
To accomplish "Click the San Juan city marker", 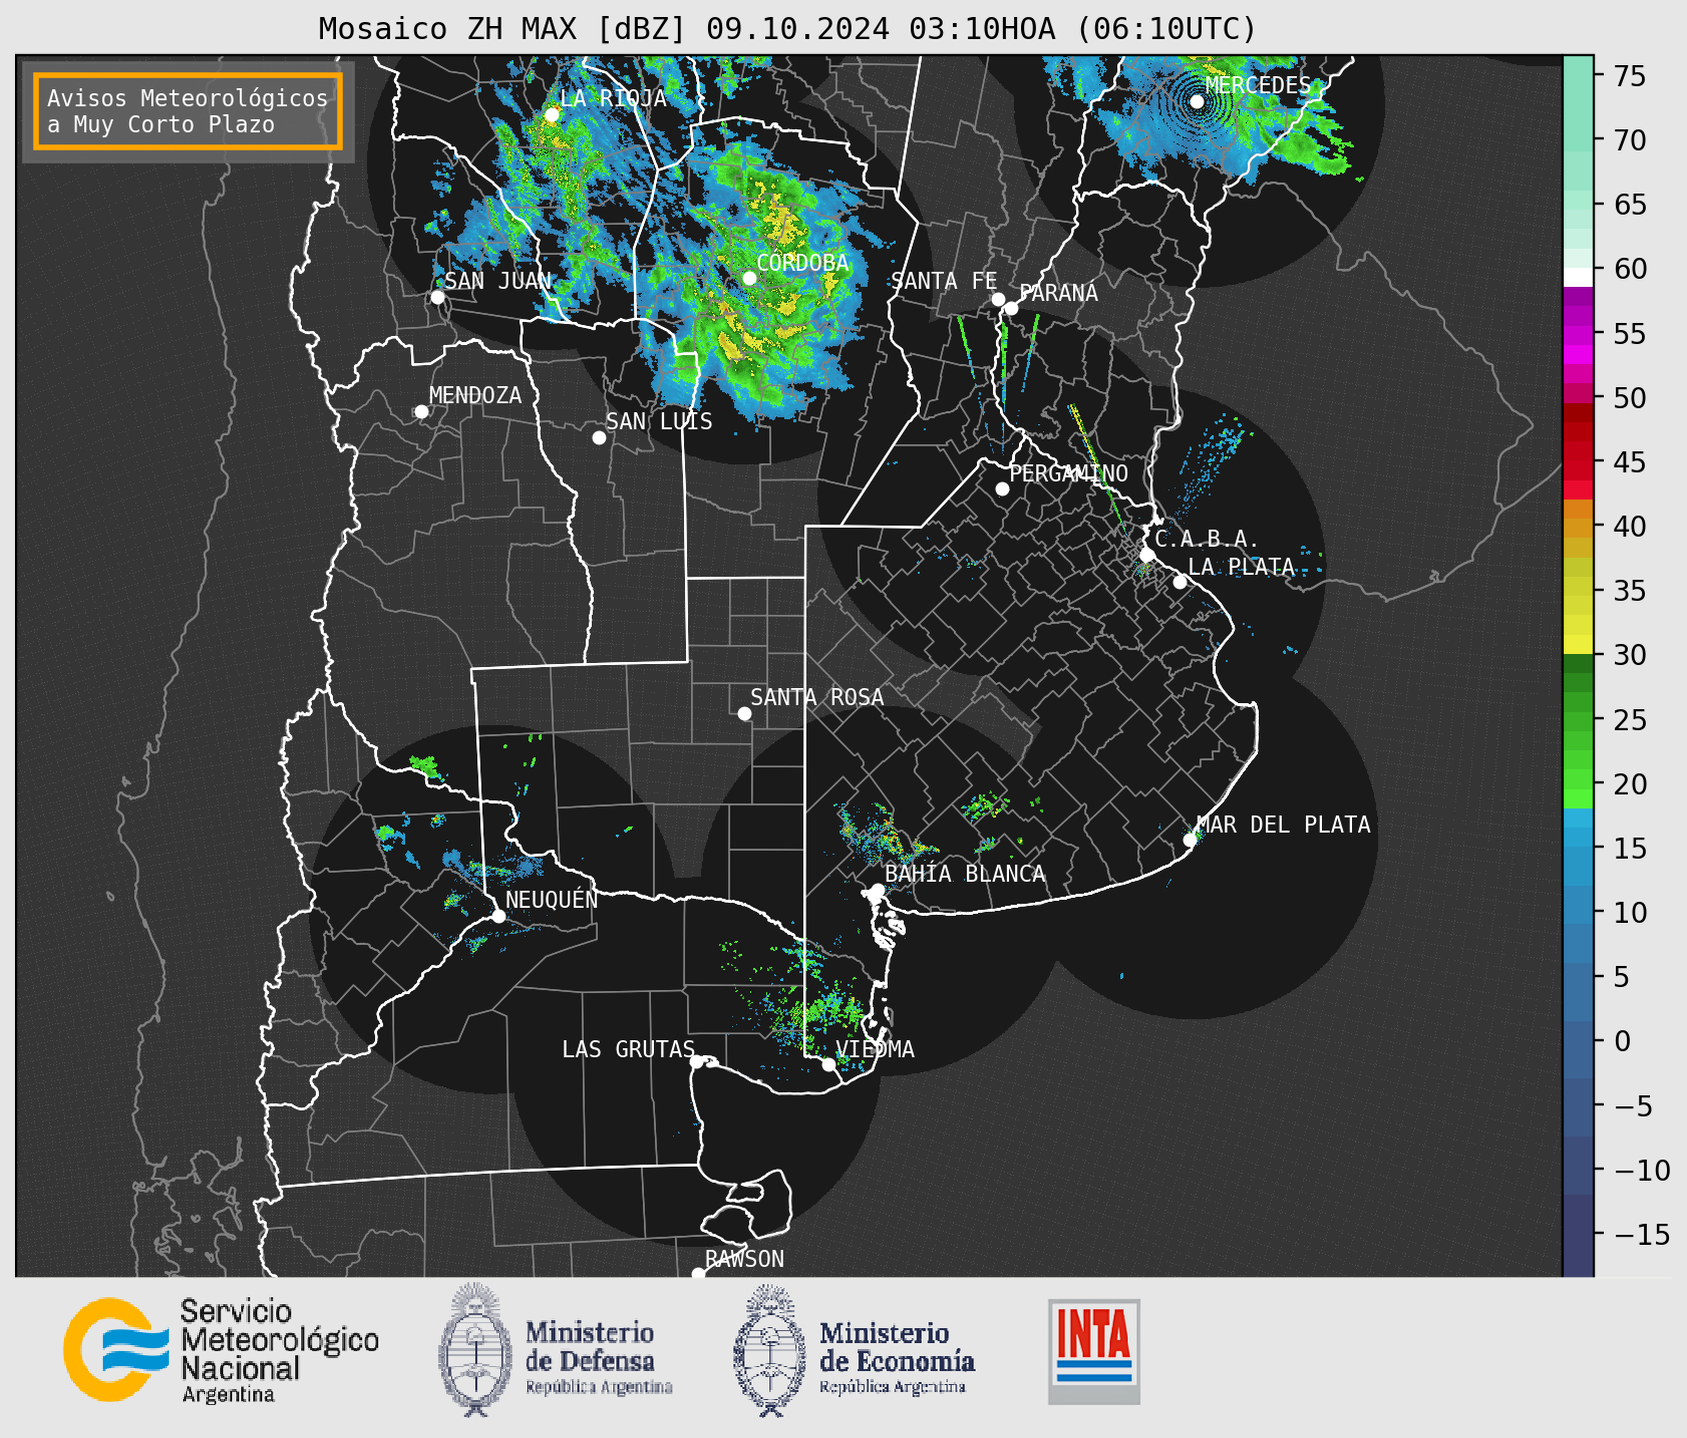I will (437, 297).
